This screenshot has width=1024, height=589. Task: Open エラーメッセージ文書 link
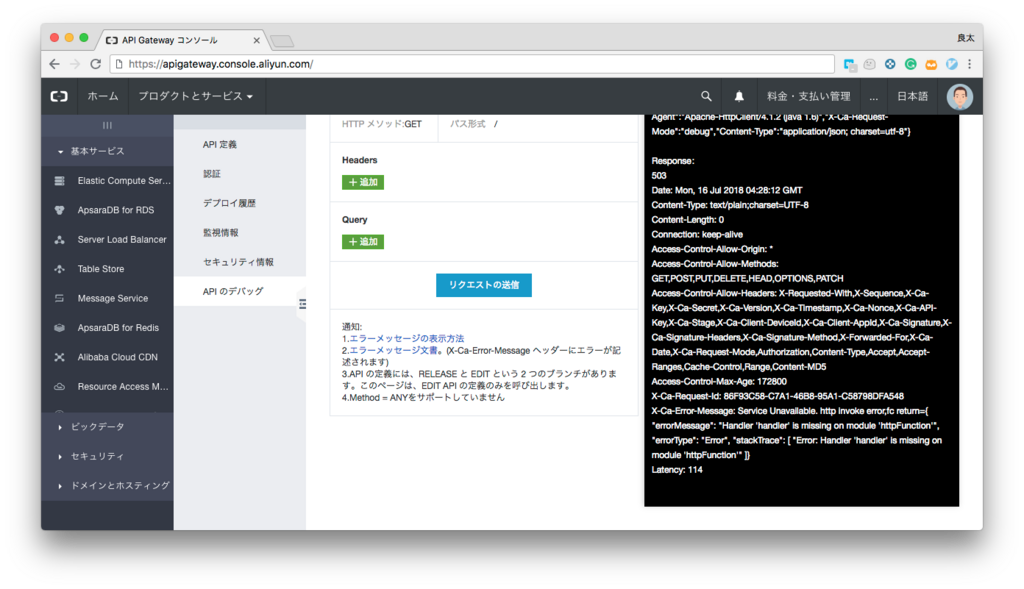[393, 350]
